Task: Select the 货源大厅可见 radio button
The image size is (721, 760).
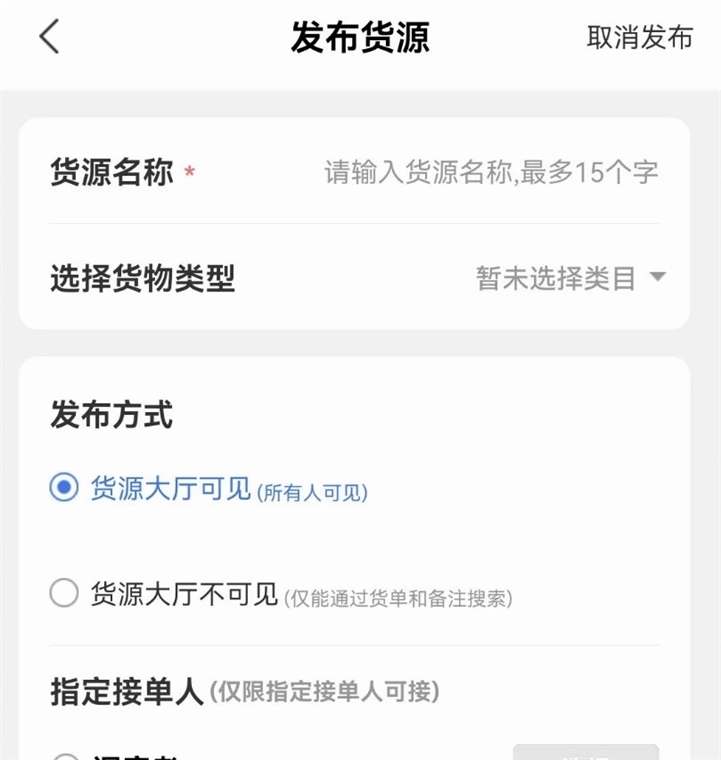Action: click(64, 488)
